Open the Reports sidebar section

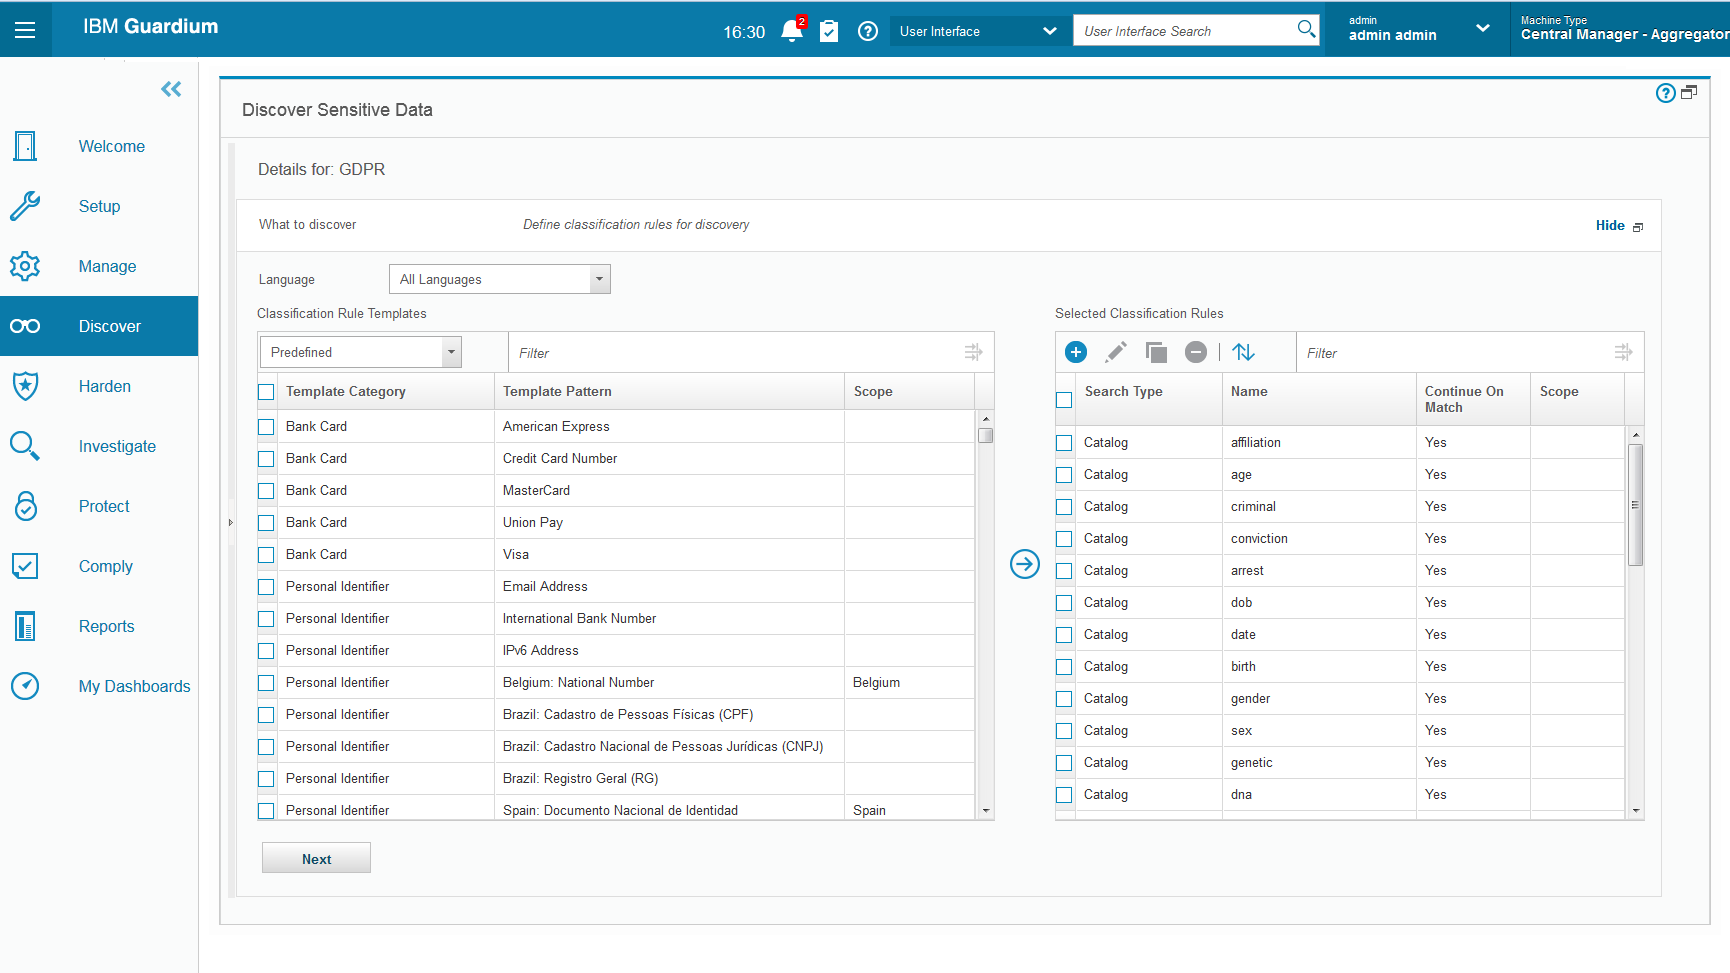pos(106,626)
